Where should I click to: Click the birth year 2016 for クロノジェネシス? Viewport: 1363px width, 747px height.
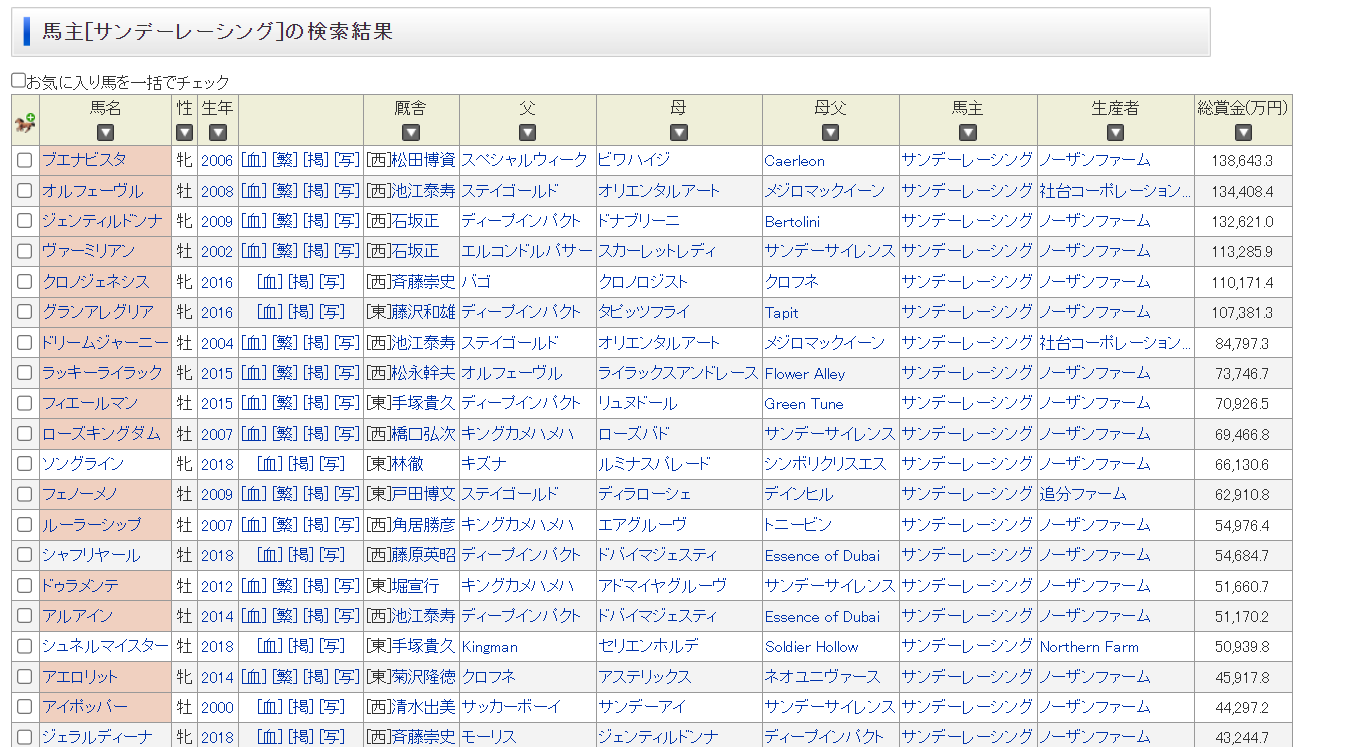[216, 283]
